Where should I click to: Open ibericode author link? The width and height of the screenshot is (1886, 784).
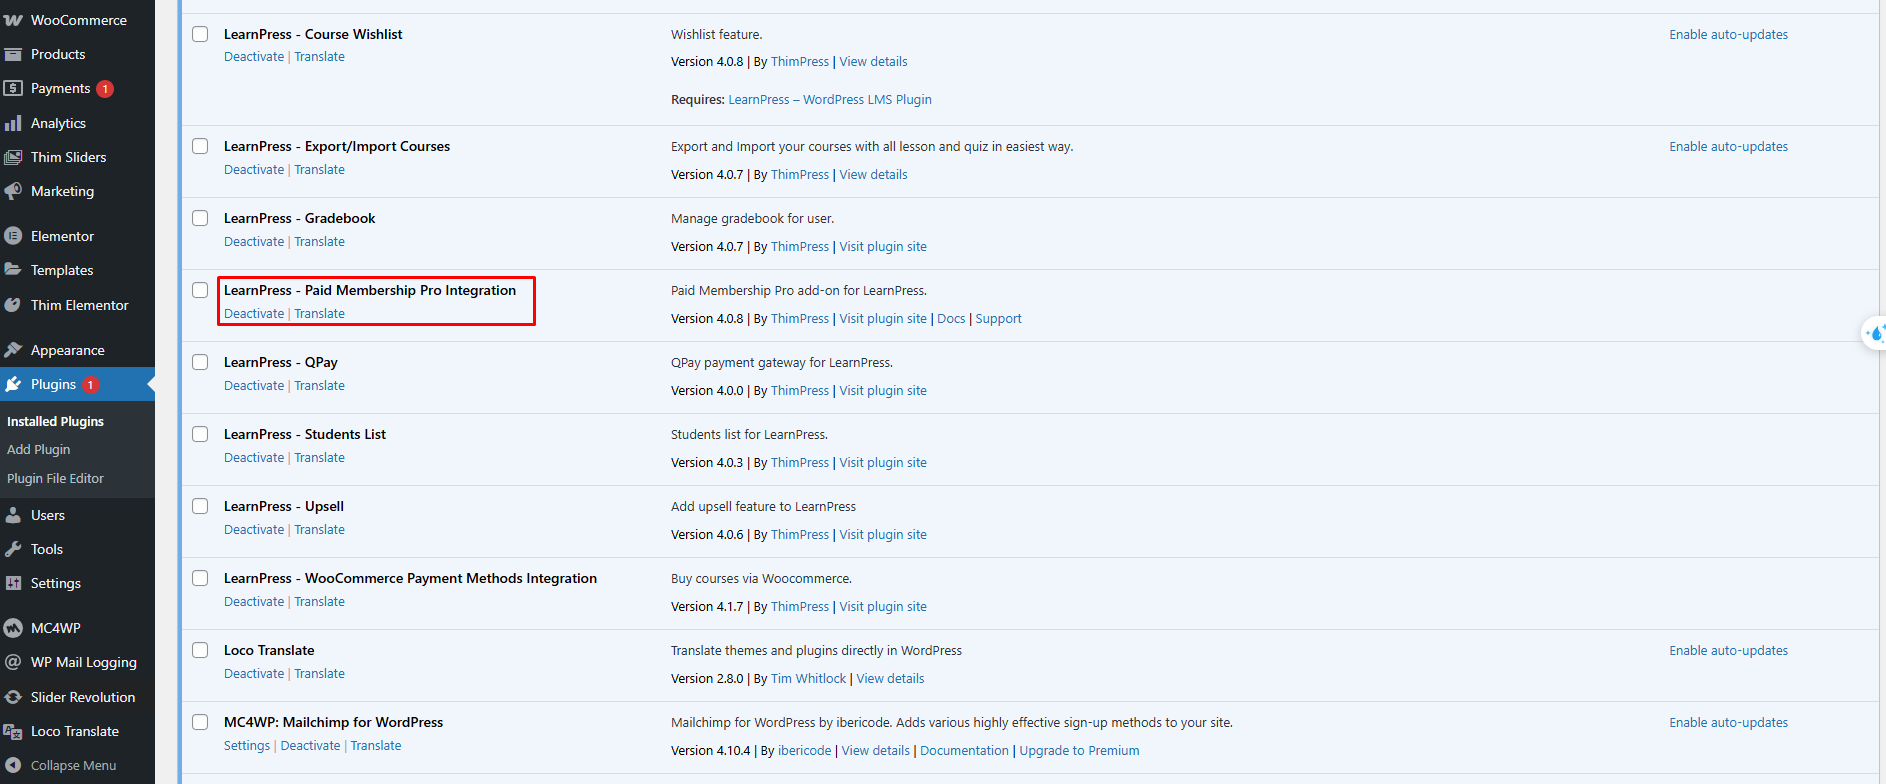click(x=804, y=750)
